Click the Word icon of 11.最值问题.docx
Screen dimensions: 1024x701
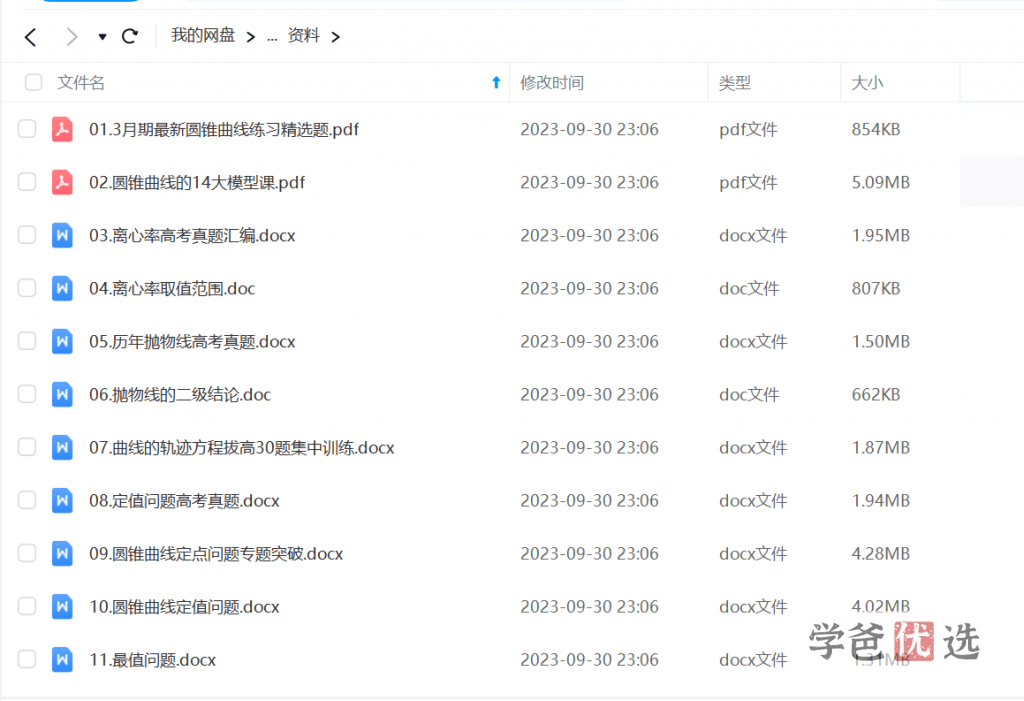[x=62, y=659]
